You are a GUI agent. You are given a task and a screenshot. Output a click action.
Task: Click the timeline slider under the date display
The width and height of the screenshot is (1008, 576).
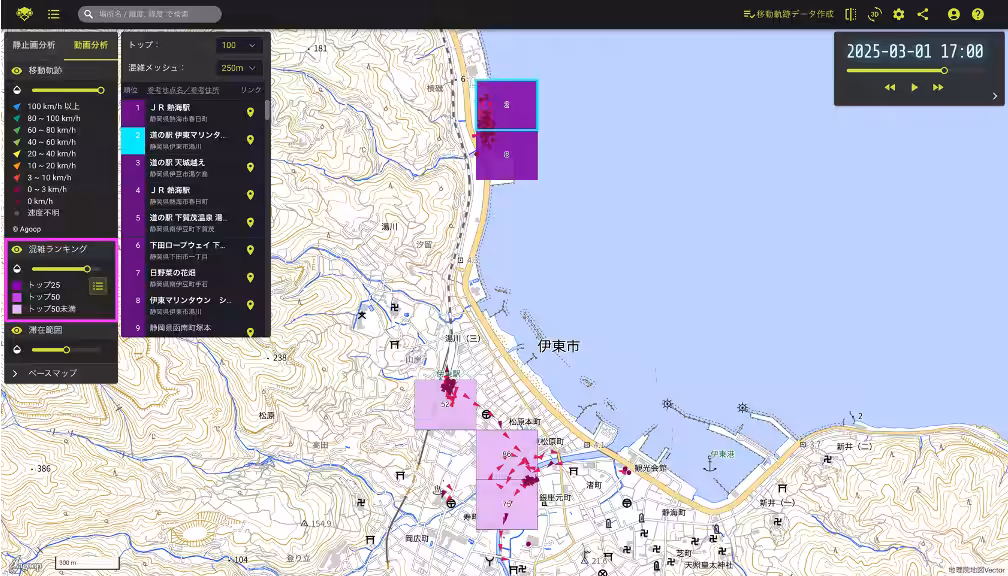(895, 71)
